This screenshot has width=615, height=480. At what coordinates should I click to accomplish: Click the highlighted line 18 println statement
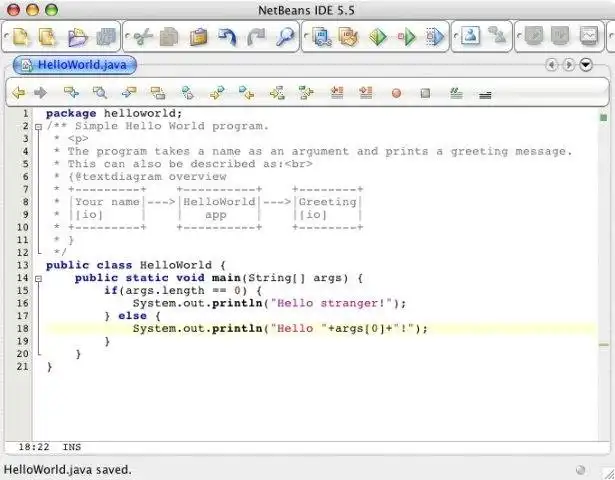(280, 329)
